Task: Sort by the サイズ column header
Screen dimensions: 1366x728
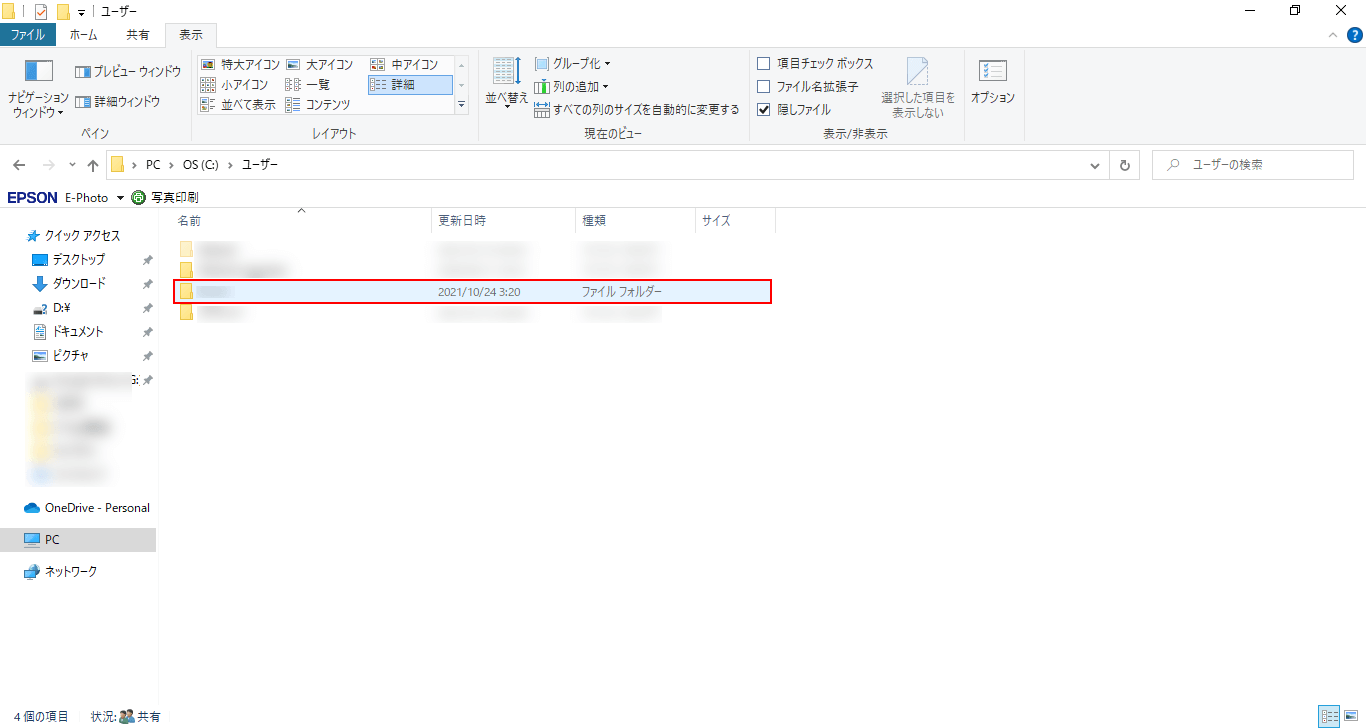Action: (736, 221)
